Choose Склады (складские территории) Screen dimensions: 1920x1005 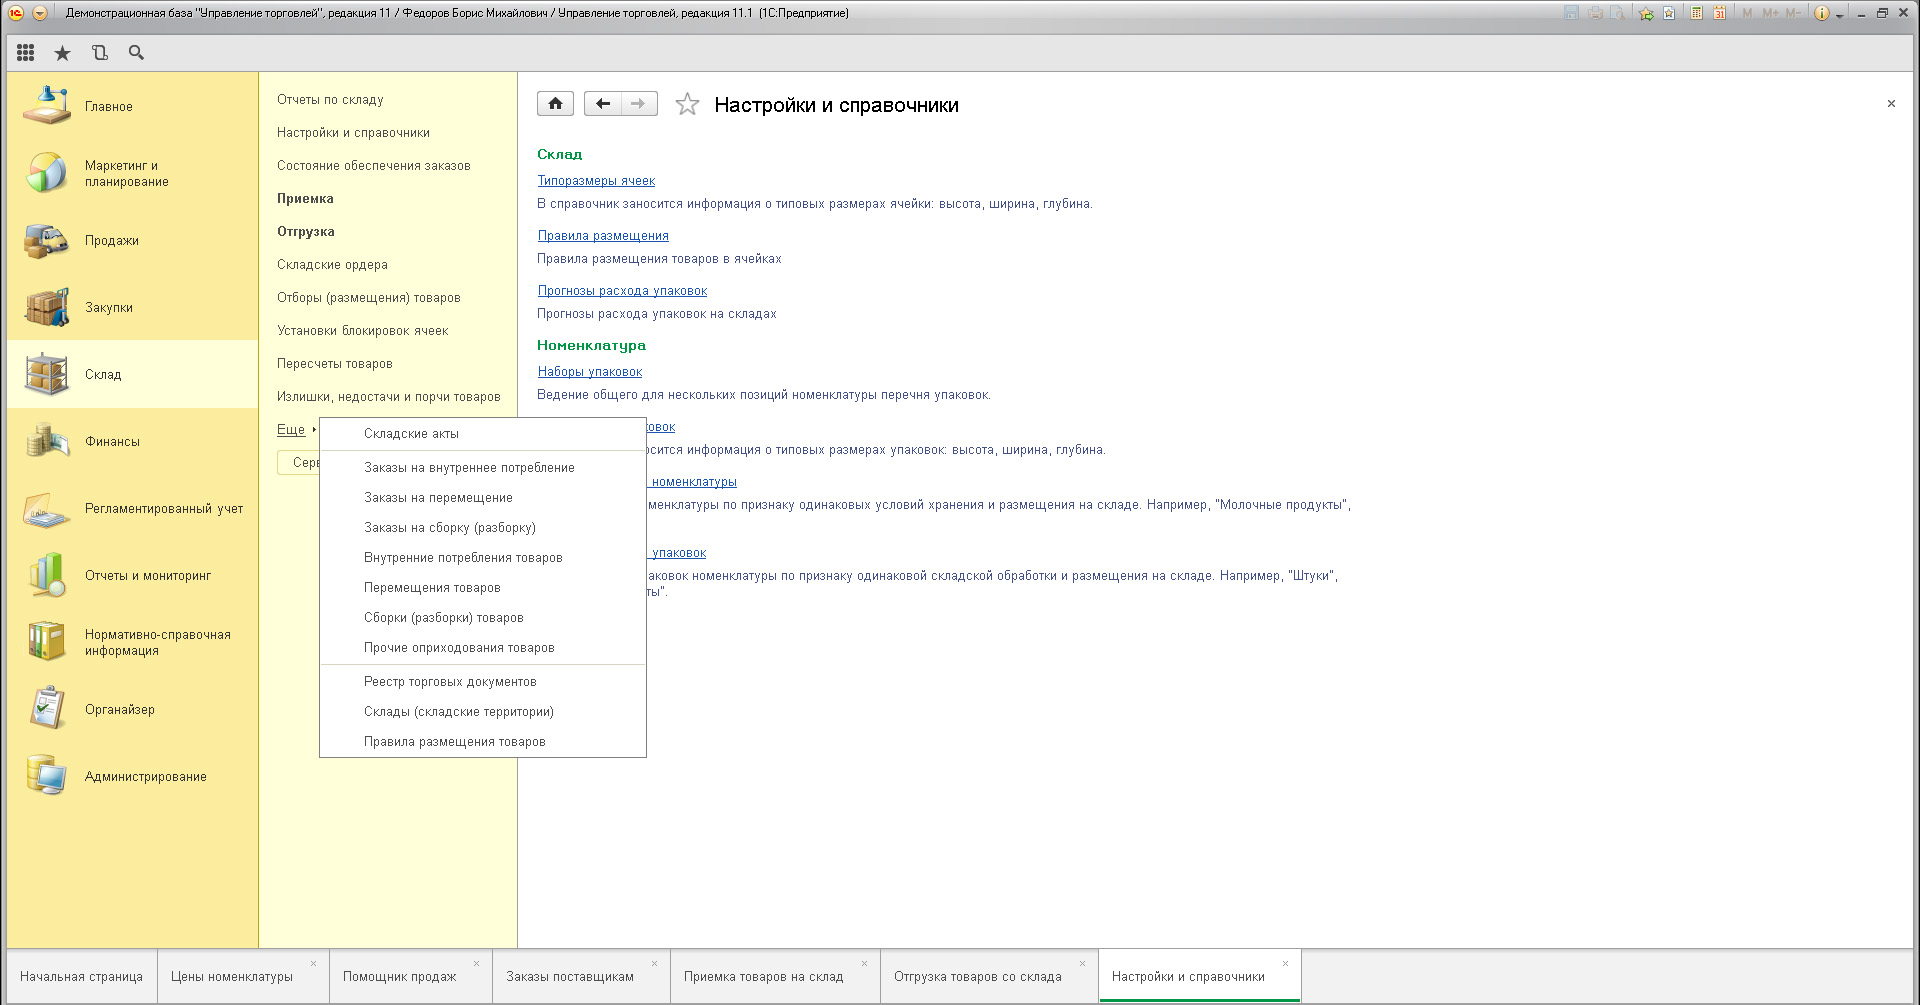click(482, 711)
